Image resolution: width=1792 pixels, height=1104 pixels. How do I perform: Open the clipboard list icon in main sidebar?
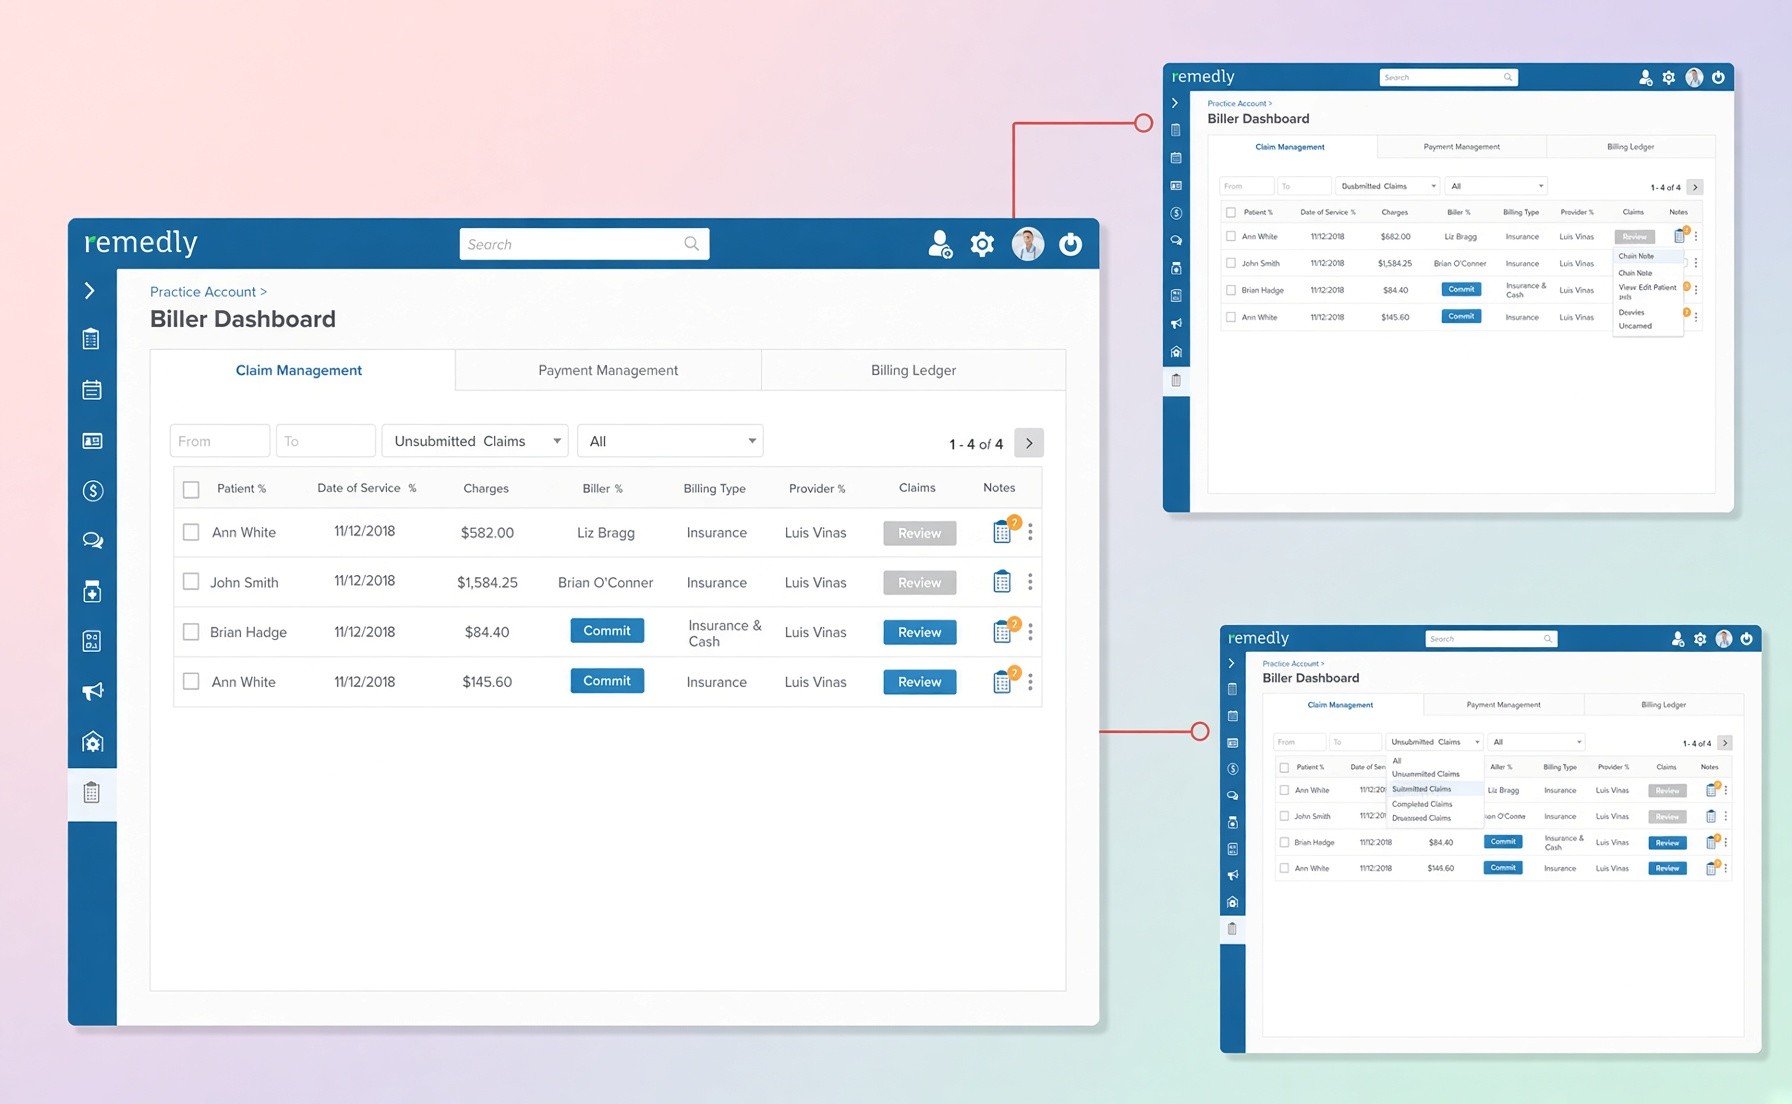[x=91, y=339]
